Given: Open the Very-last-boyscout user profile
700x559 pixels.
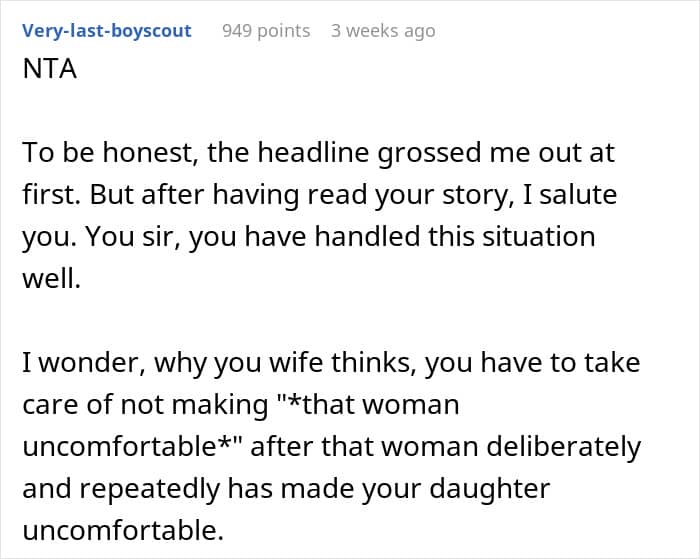Looking at the screenshot, I should [x=107, y=31].
